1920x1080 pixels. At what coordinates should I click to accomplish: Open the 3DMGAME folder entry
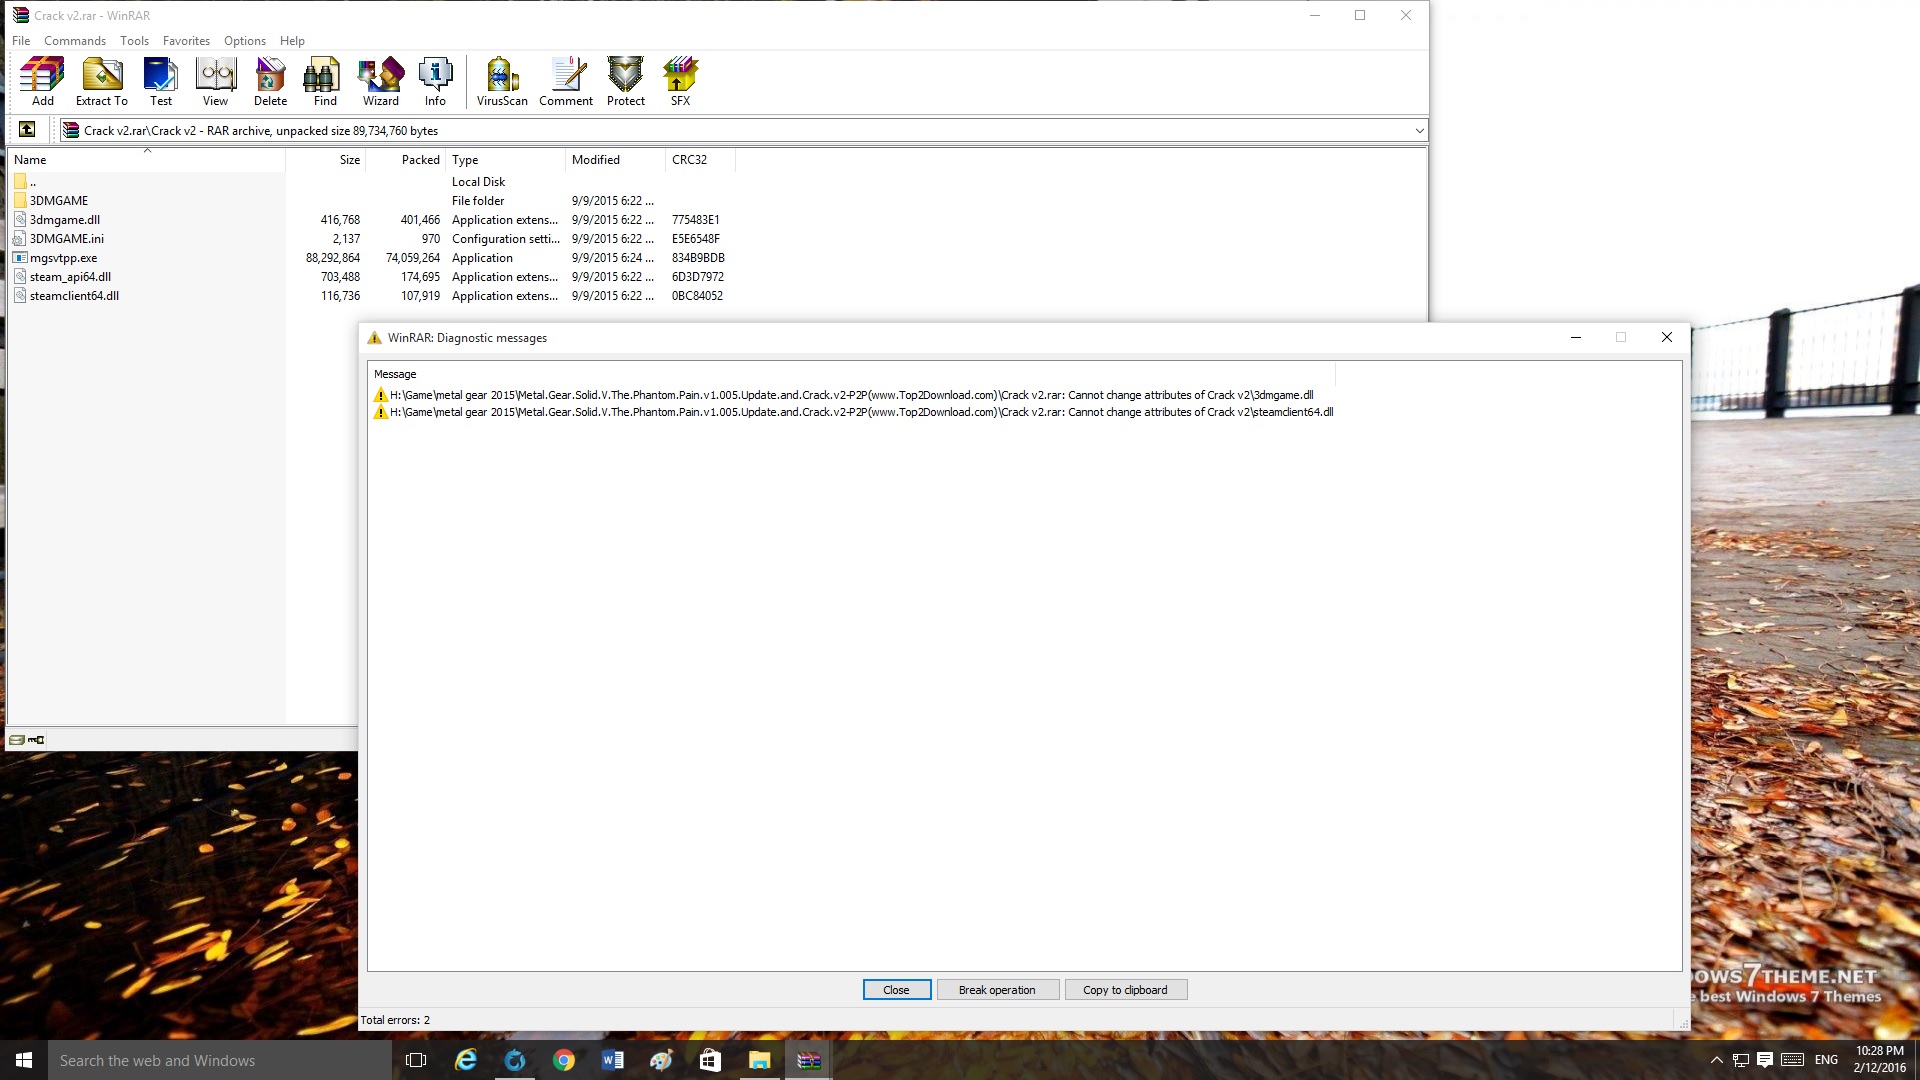(x=58, y=201)
